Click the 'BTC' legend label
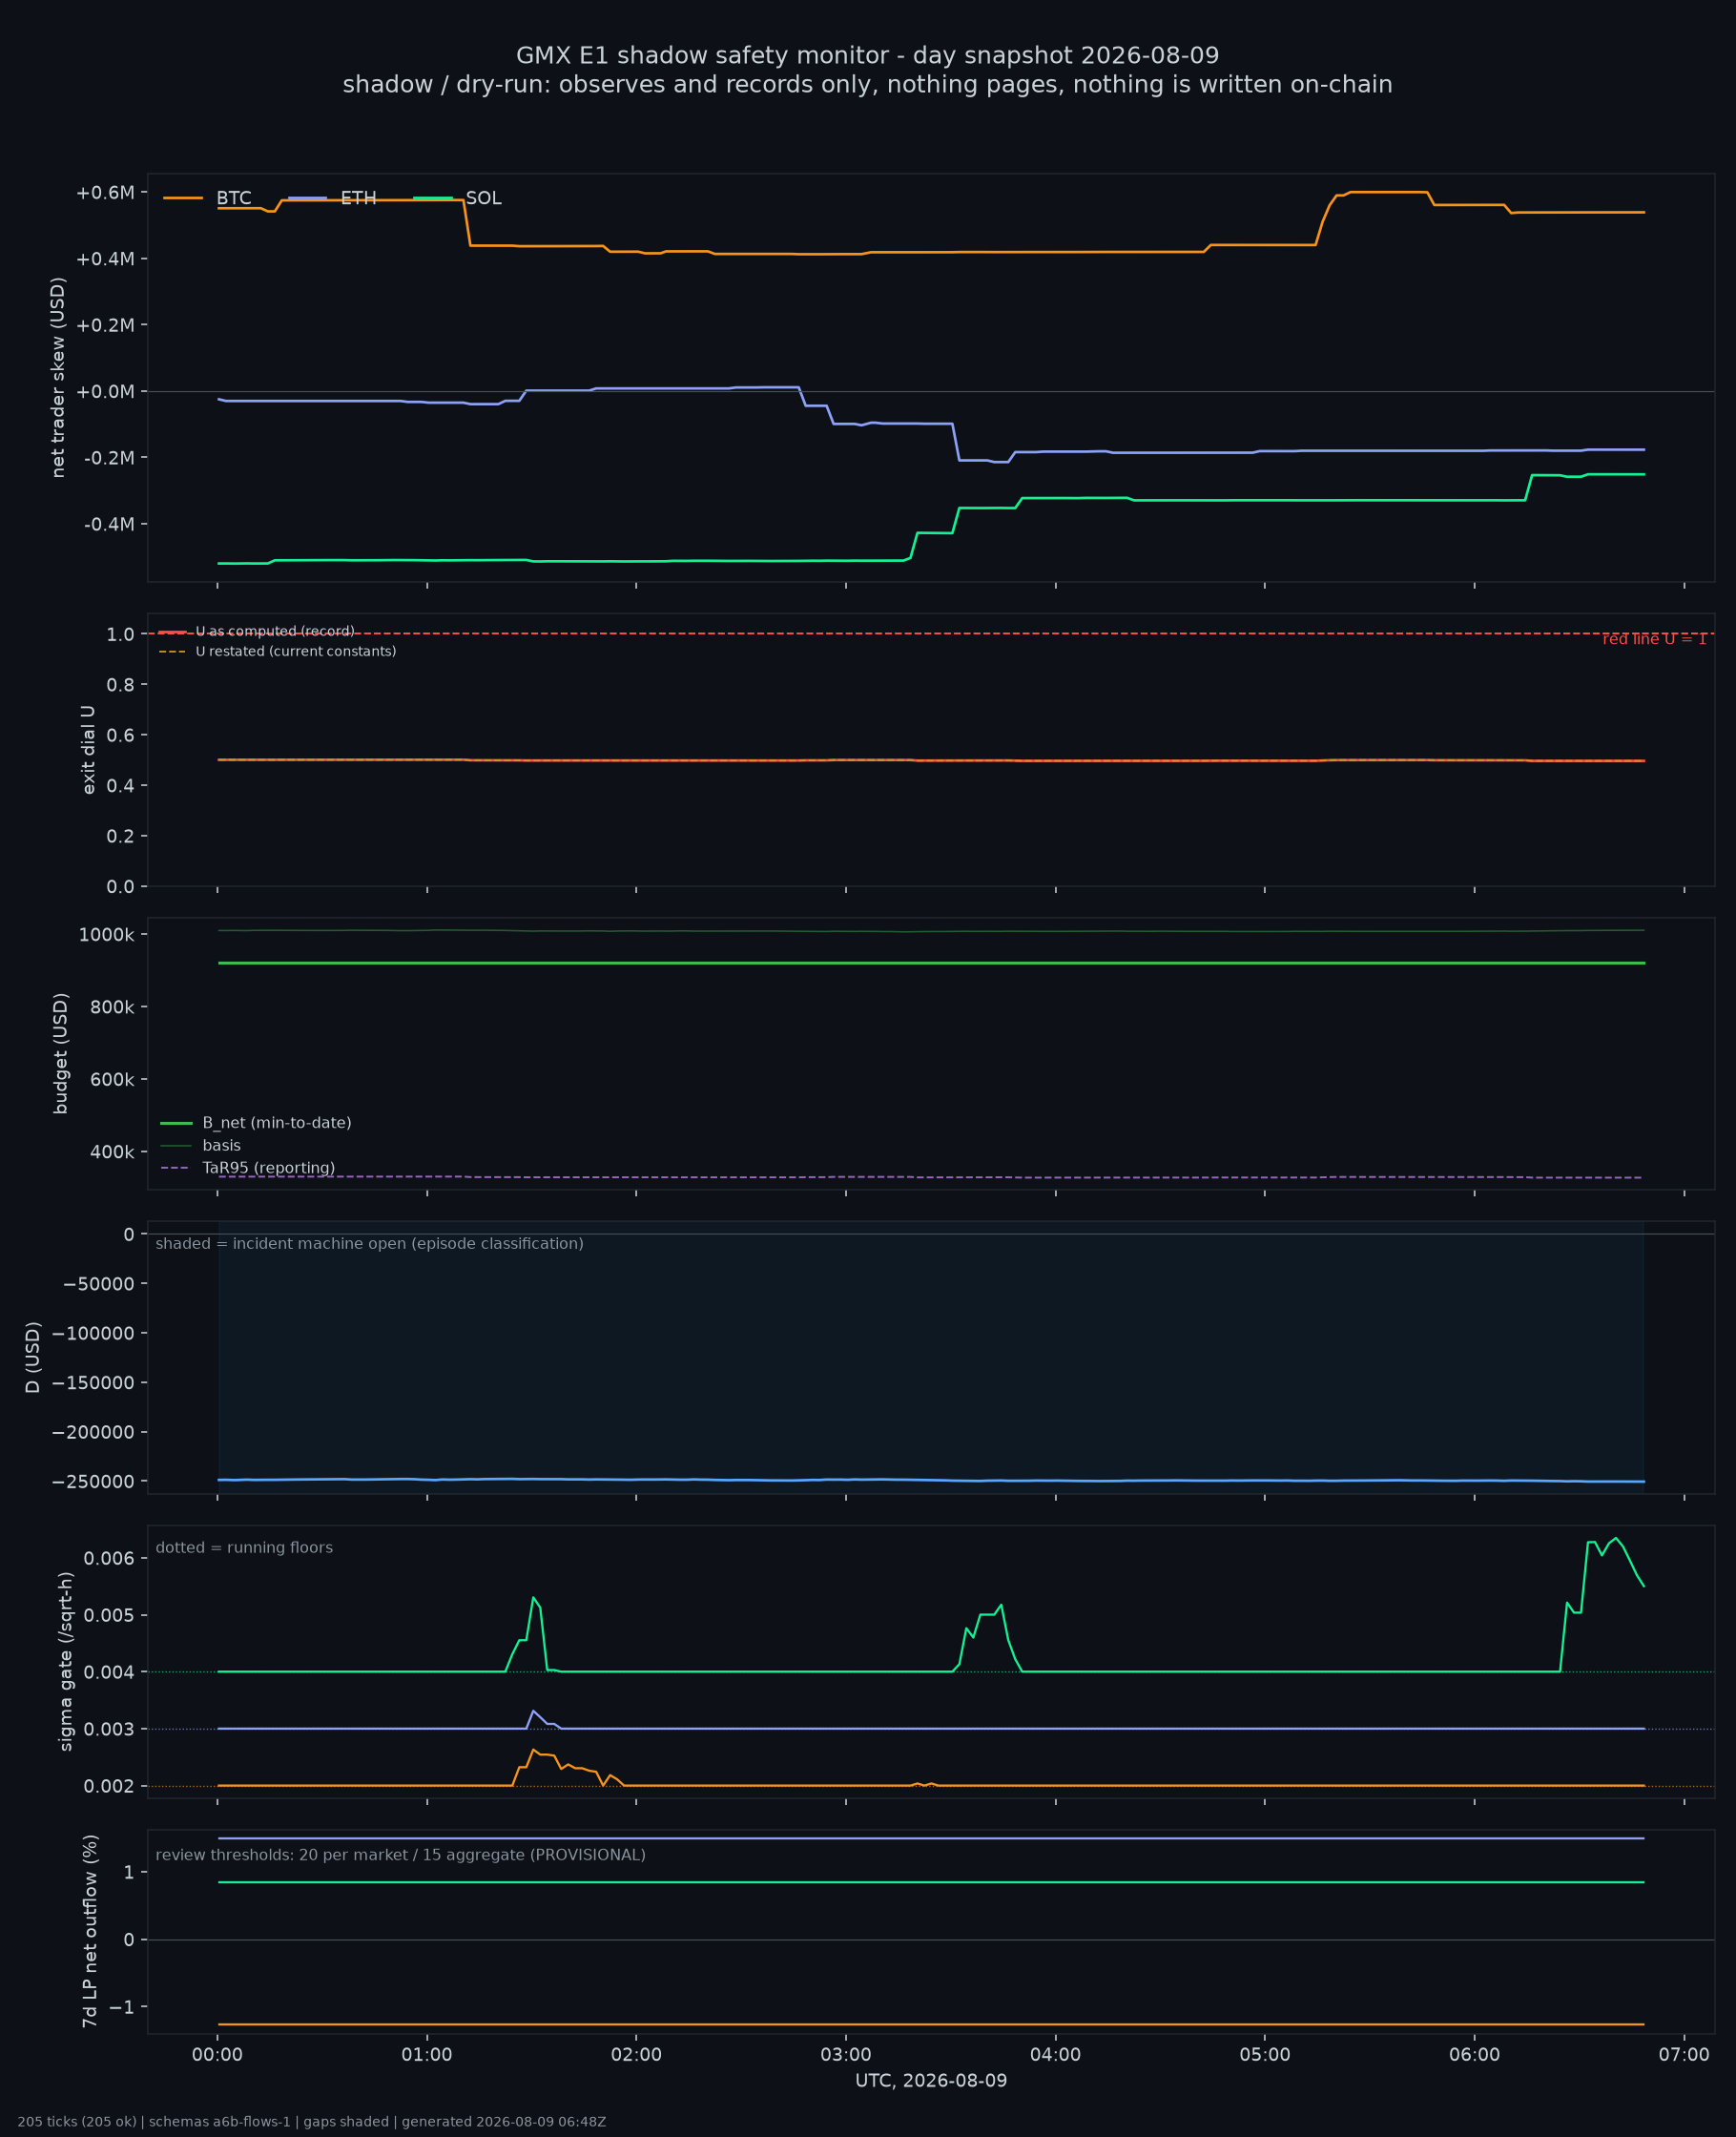 point(234,198)
